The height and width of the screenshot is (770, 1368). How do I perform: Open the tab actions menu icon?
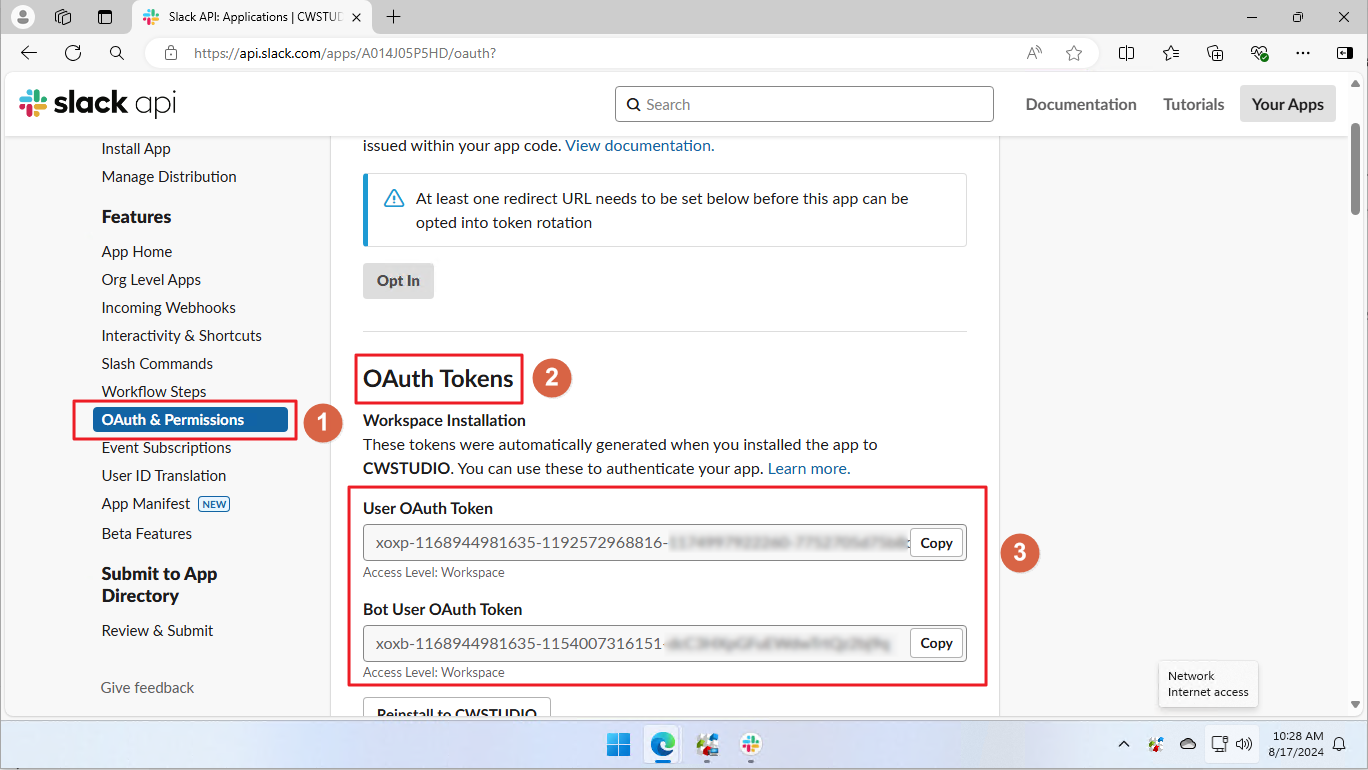[105, 17]
